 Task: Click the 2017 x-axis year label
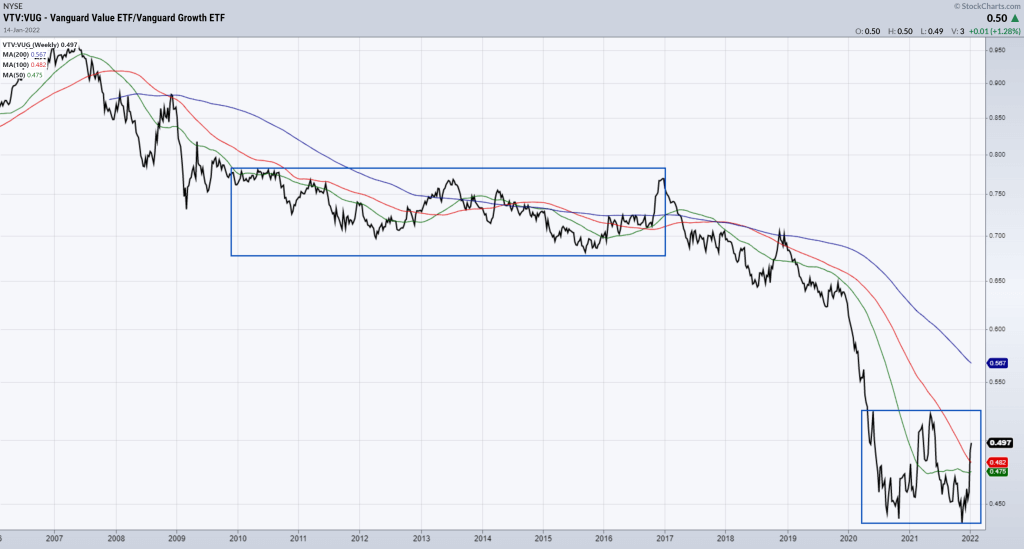[x=665, y=539]
